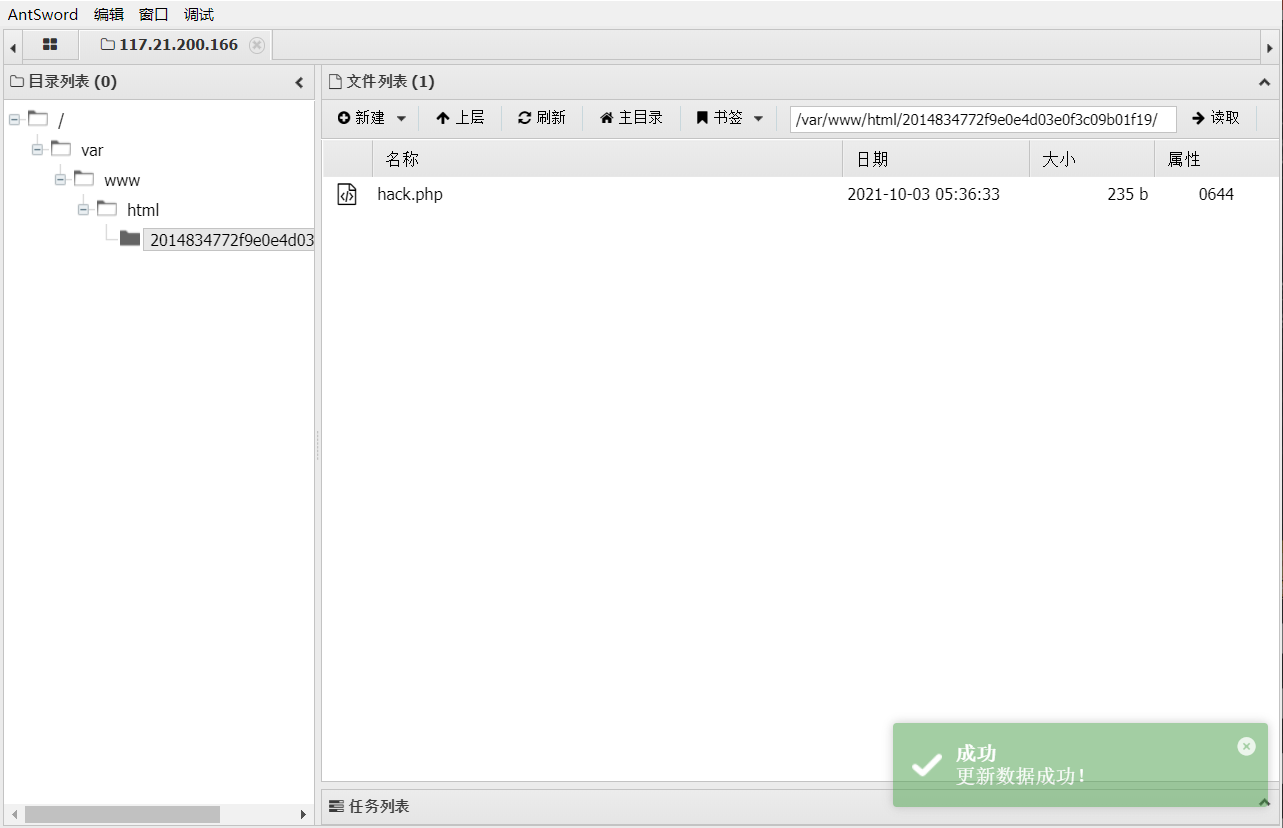Open the 书签 dropdown menu
The height and width of the screenshot is (828, 1283).
coord(758,118)
